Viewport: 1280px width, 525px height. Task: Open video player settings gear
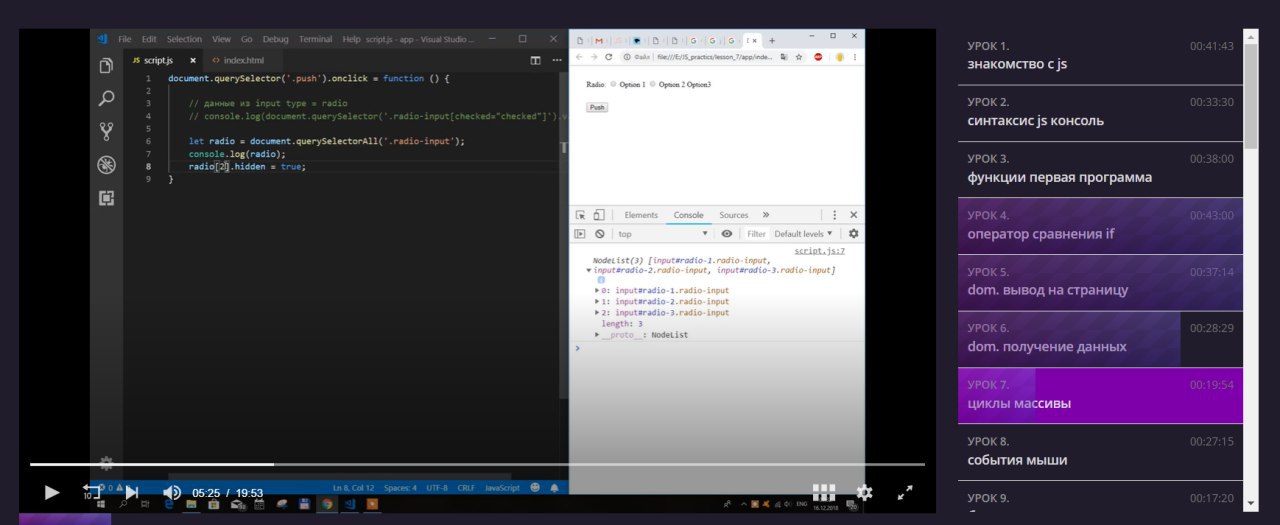[x=865, y=492]
